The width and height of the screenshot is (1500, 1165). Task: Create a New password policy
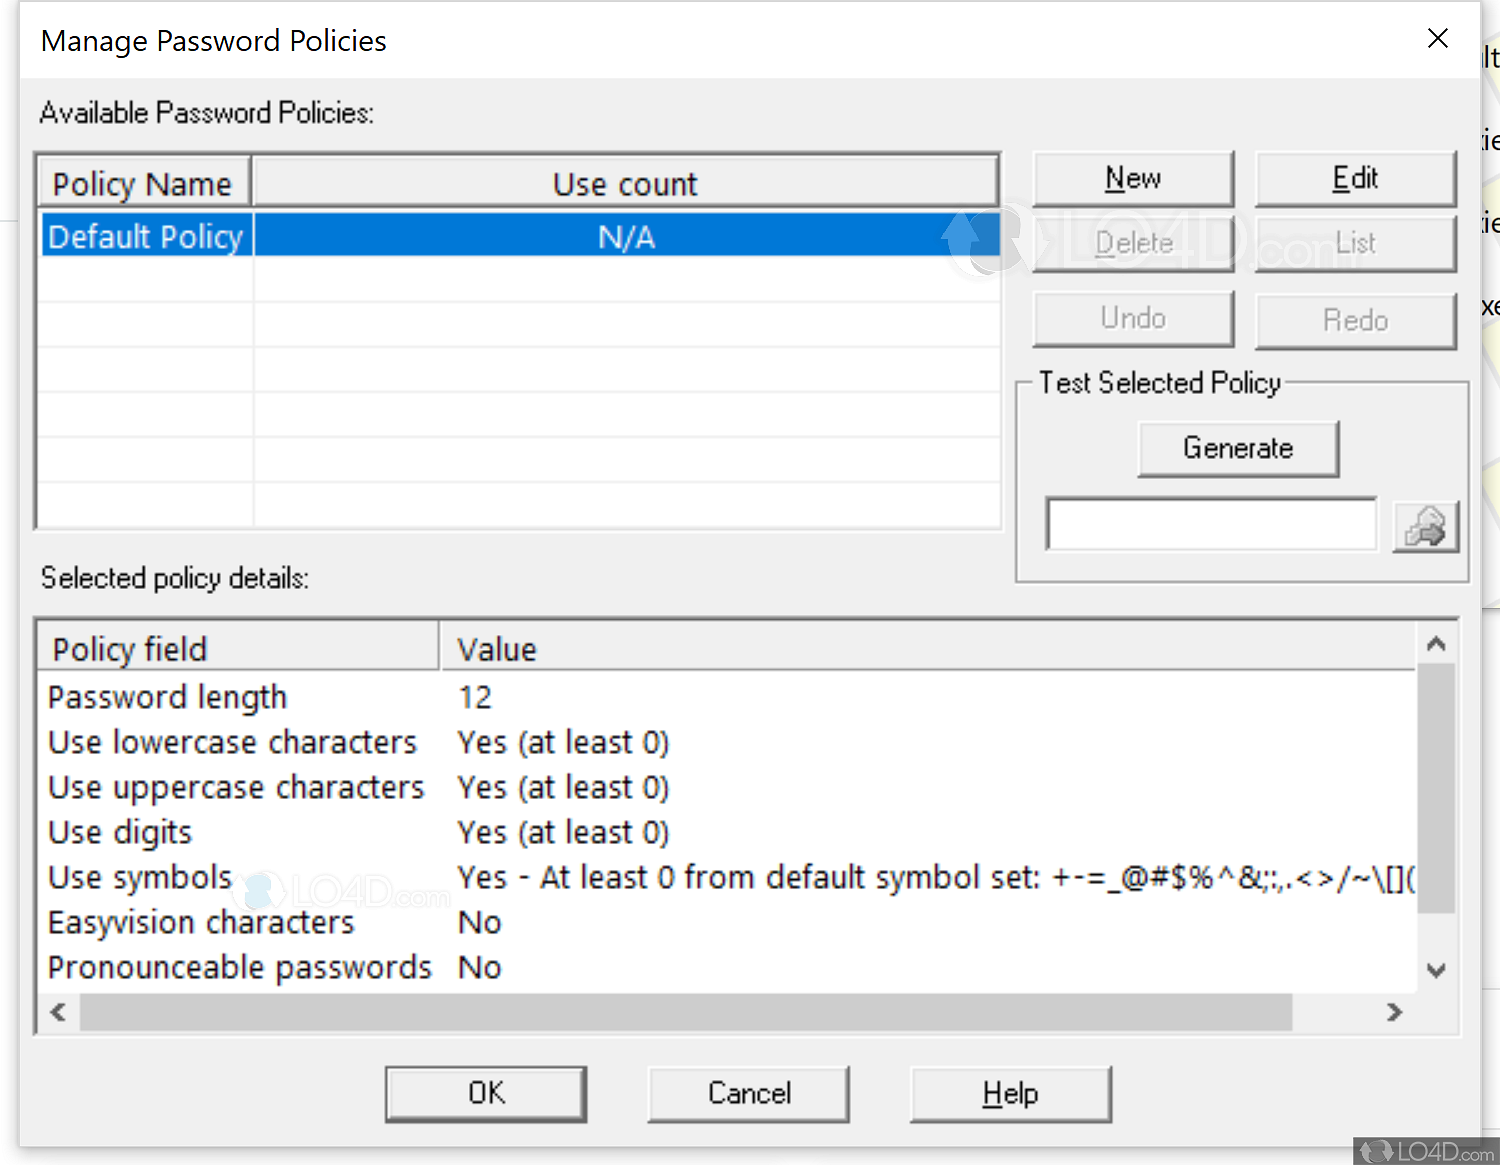(1133, 178)
